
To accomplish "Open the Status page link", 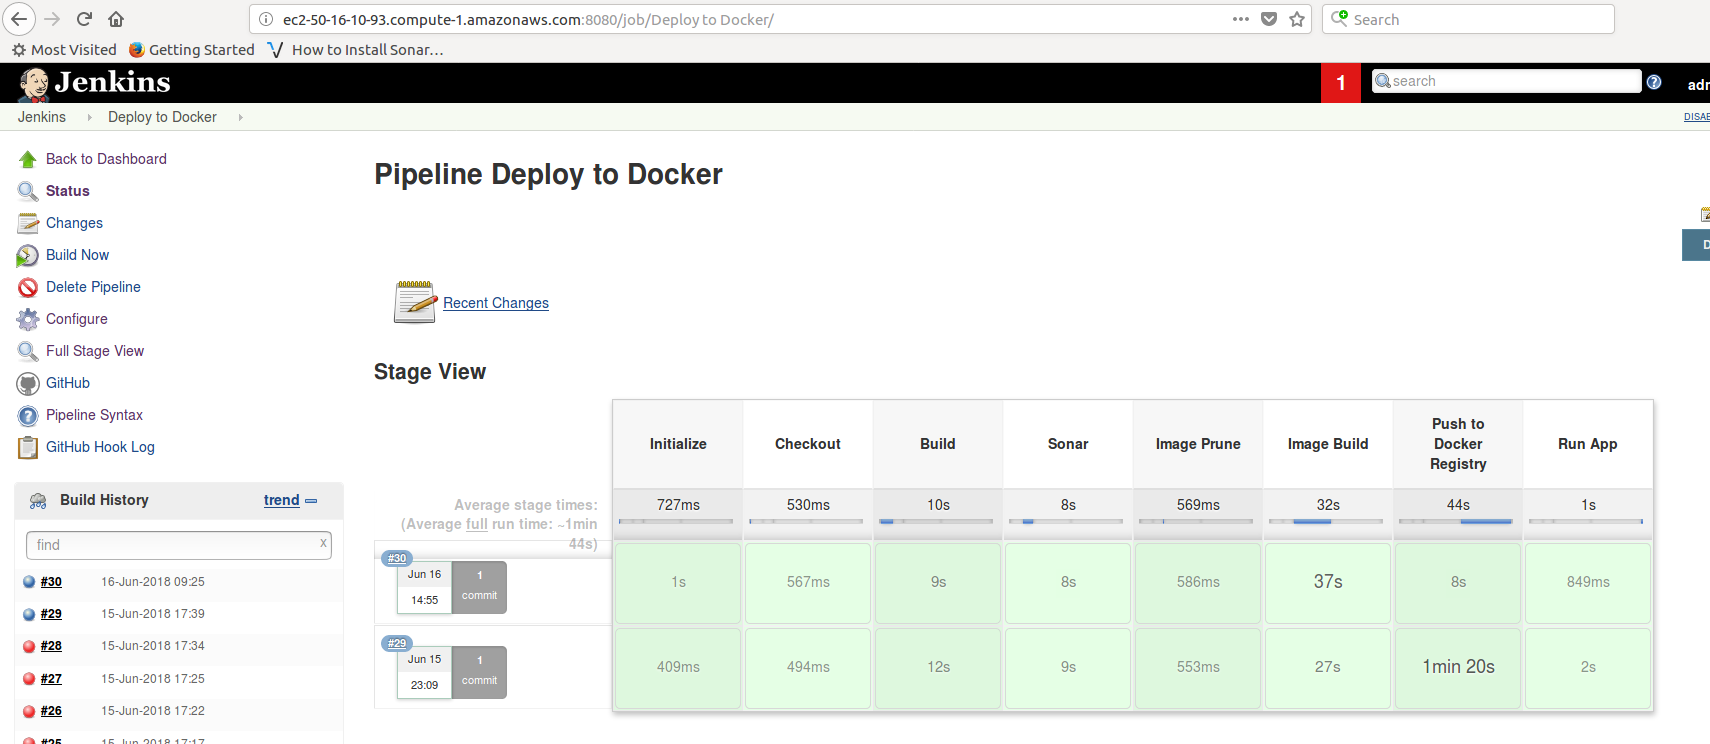I will pyautogui.click(x=68, y=191).
